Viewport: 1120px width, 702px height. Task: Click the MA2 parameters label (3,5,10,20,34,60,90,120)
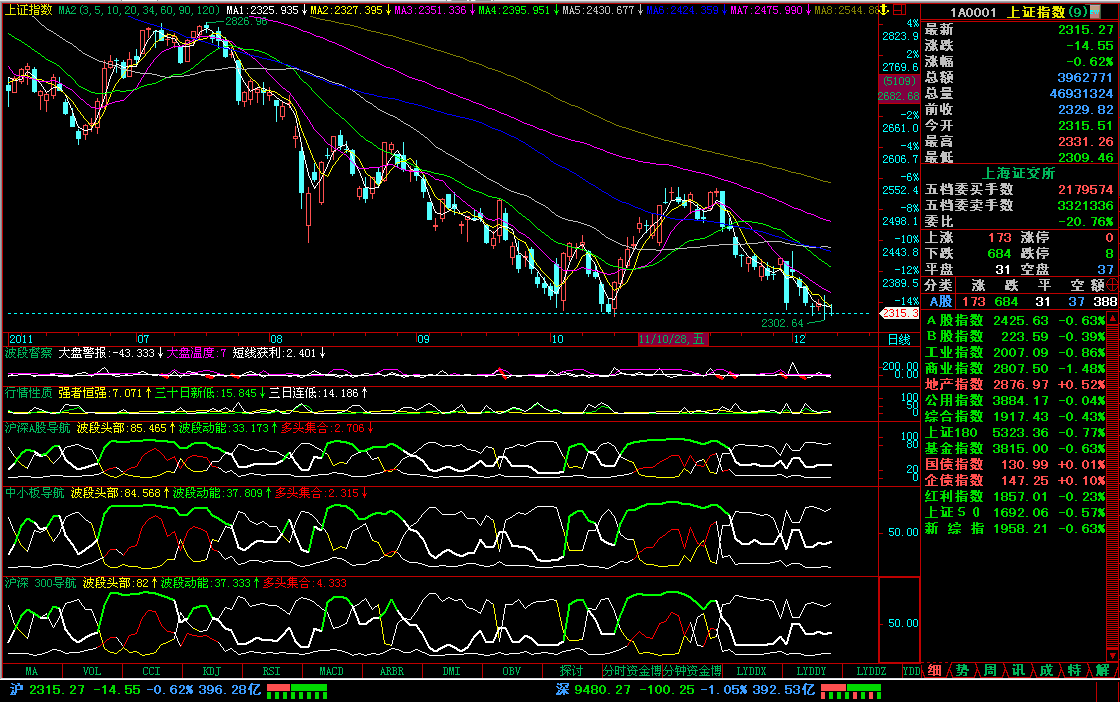pyautogui.click(x=139, y=10)
